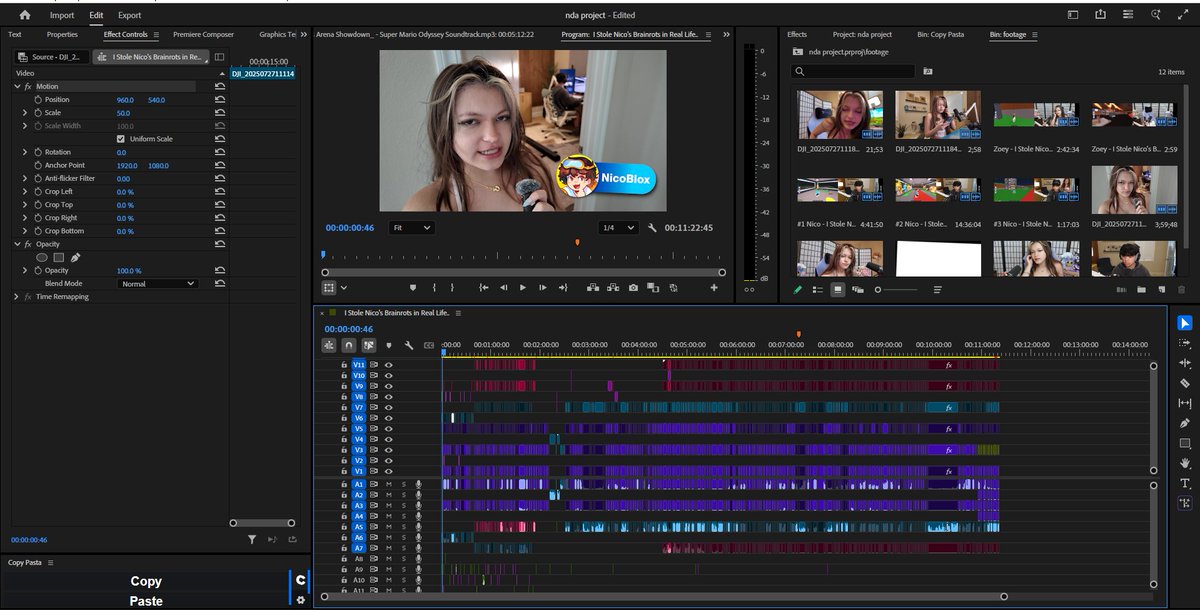Click the bin search field
This screenshot has width=1200, height=610.
pyautogui.click(x=853, y=71)
